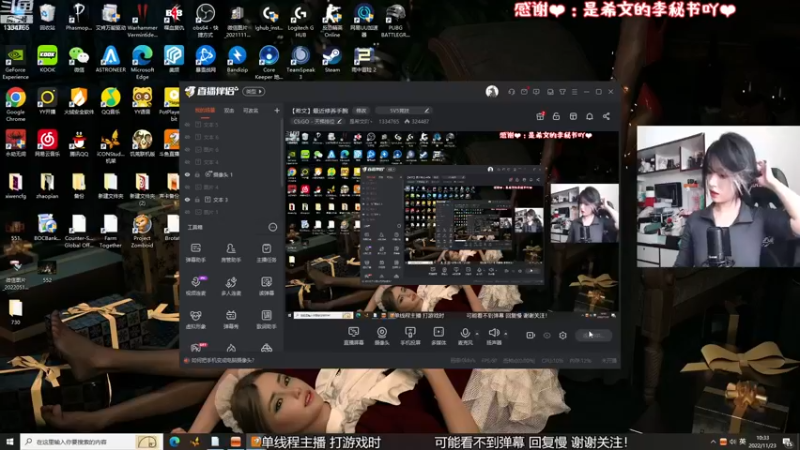The width and height of the screenshot is (800, 450).
Task: Click the open padlock icon near the share icon
Action: tap(556, 116)
